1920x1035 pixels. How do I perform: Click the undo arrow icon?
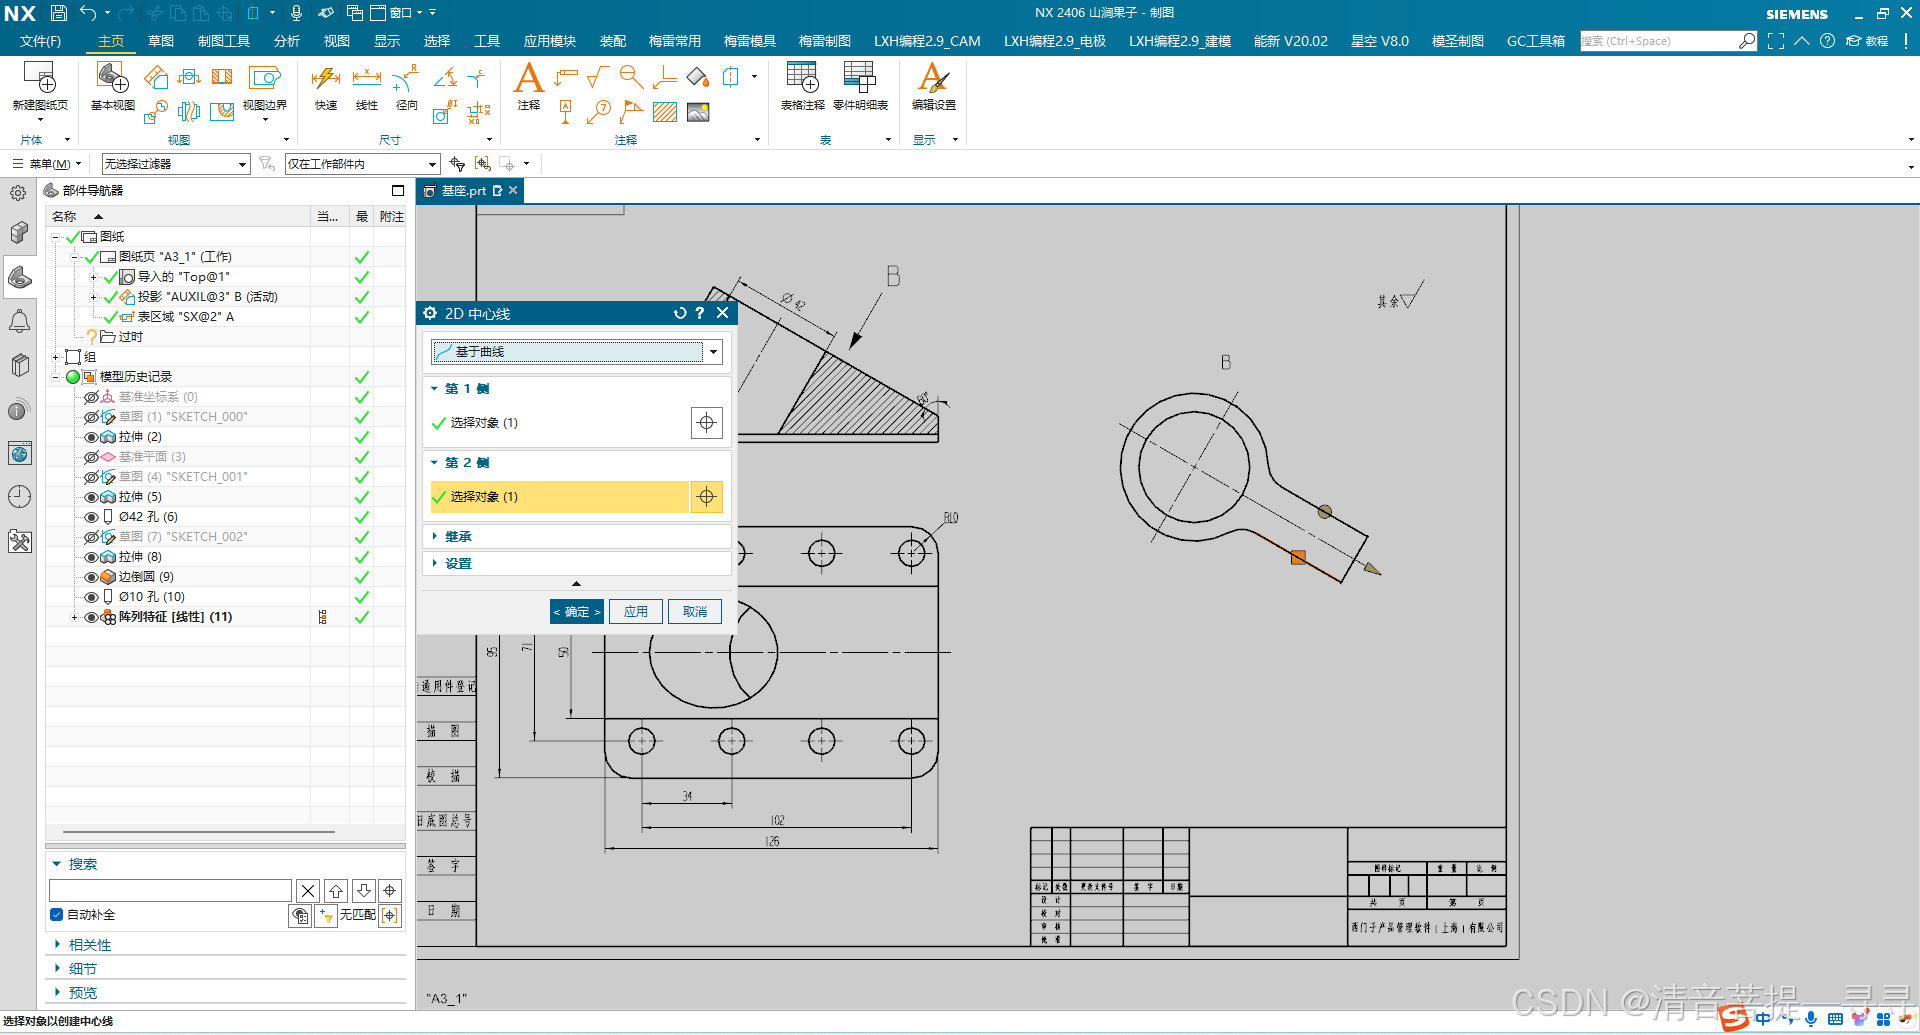click(x=88, y=13)
